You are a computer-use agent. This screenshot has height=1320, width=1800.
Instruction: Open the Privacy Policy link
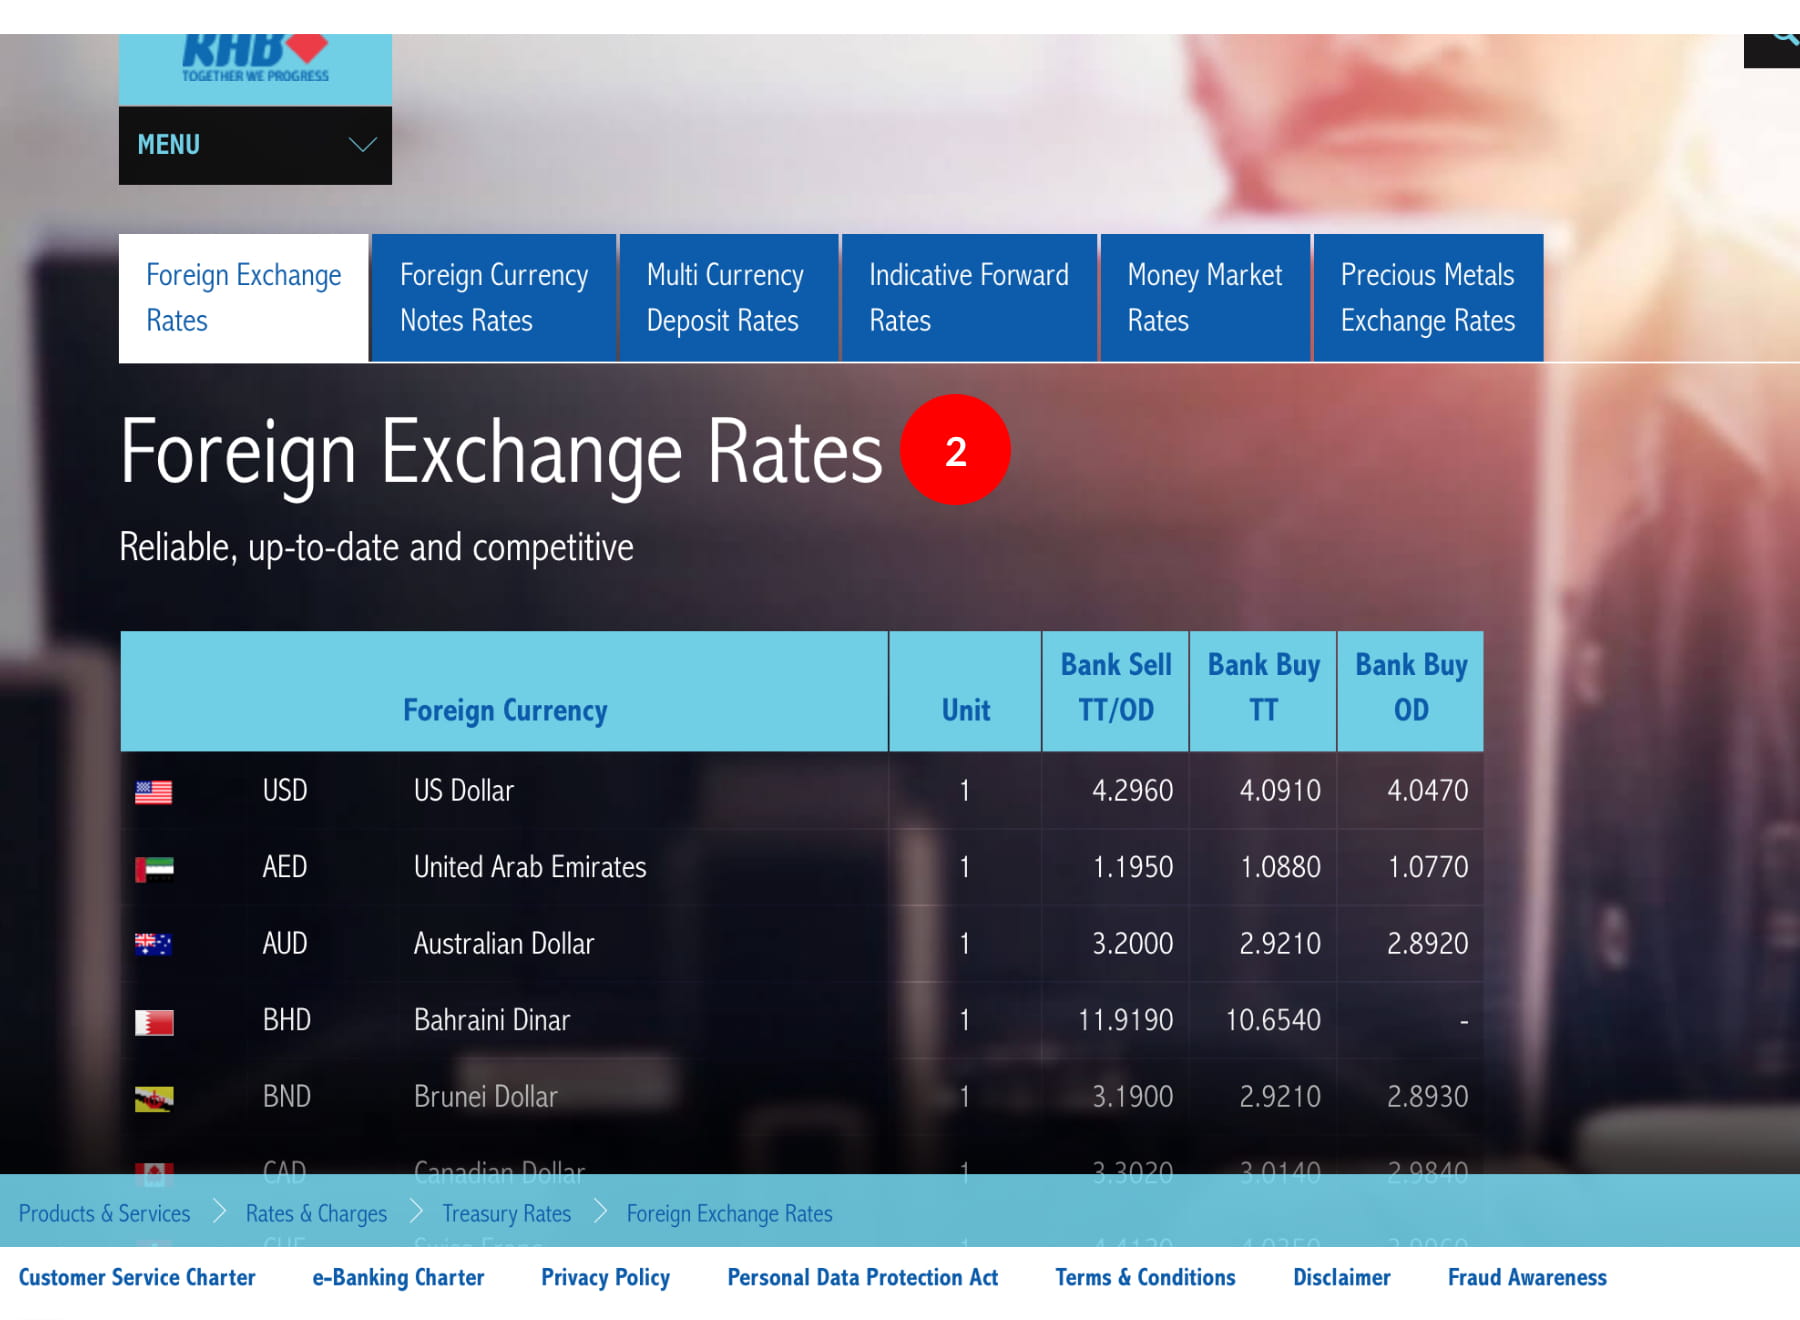605,1277
